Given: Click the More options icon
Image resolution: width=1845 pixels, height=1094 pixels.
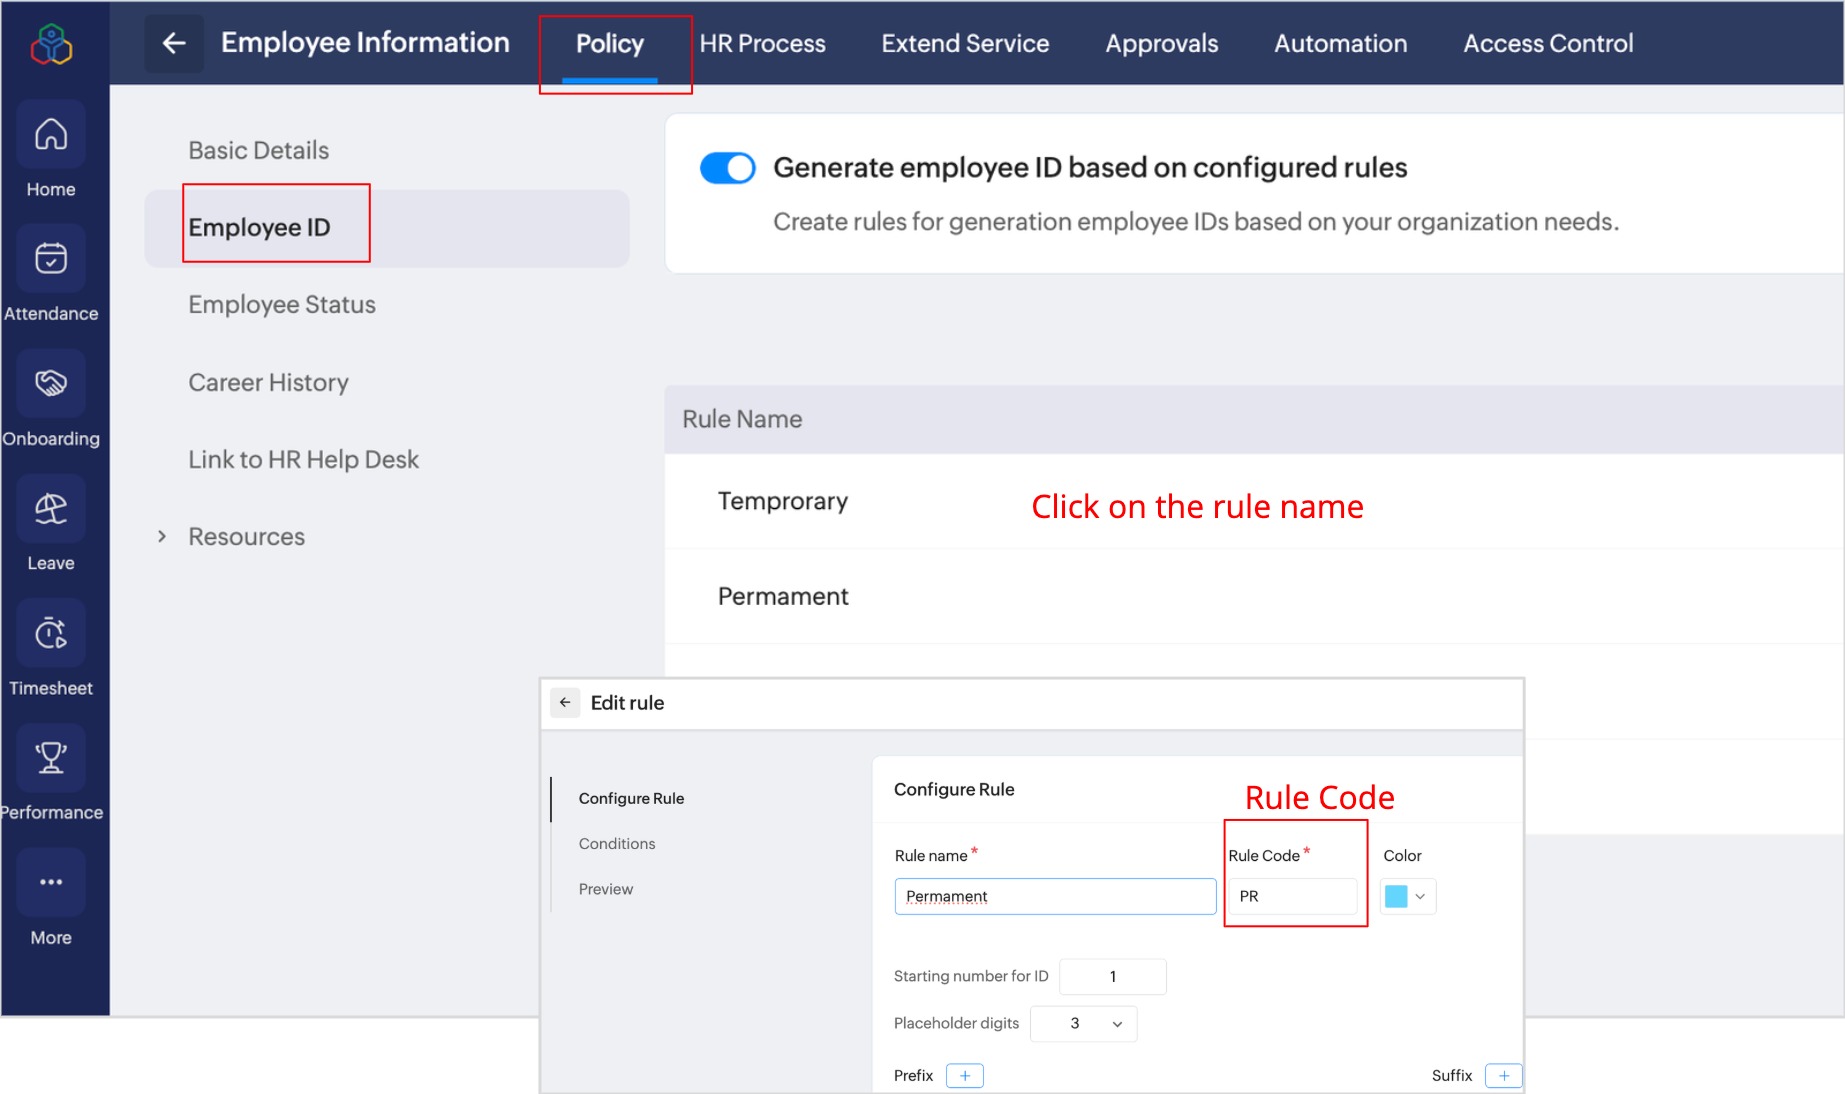Looking at the screenshot, I should click(51, 883).
